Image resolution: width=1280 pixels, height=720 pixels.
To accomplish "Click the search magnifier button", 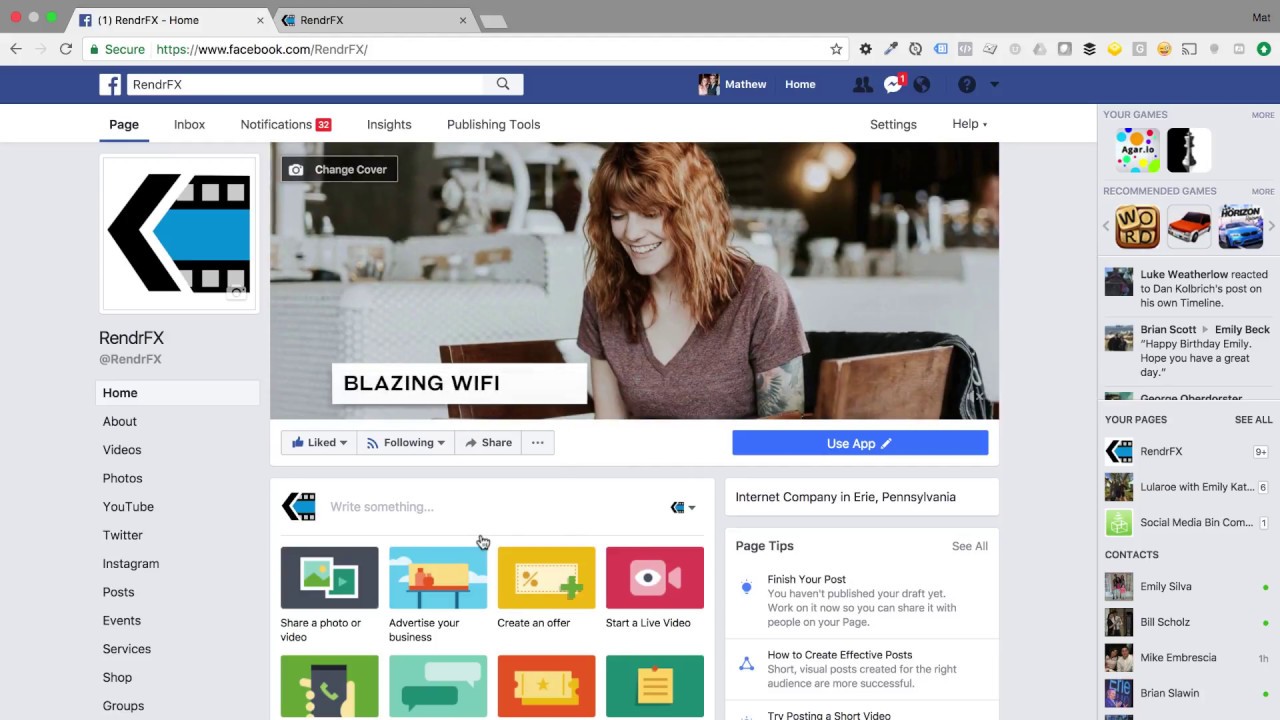I will (x=503, y=85).
